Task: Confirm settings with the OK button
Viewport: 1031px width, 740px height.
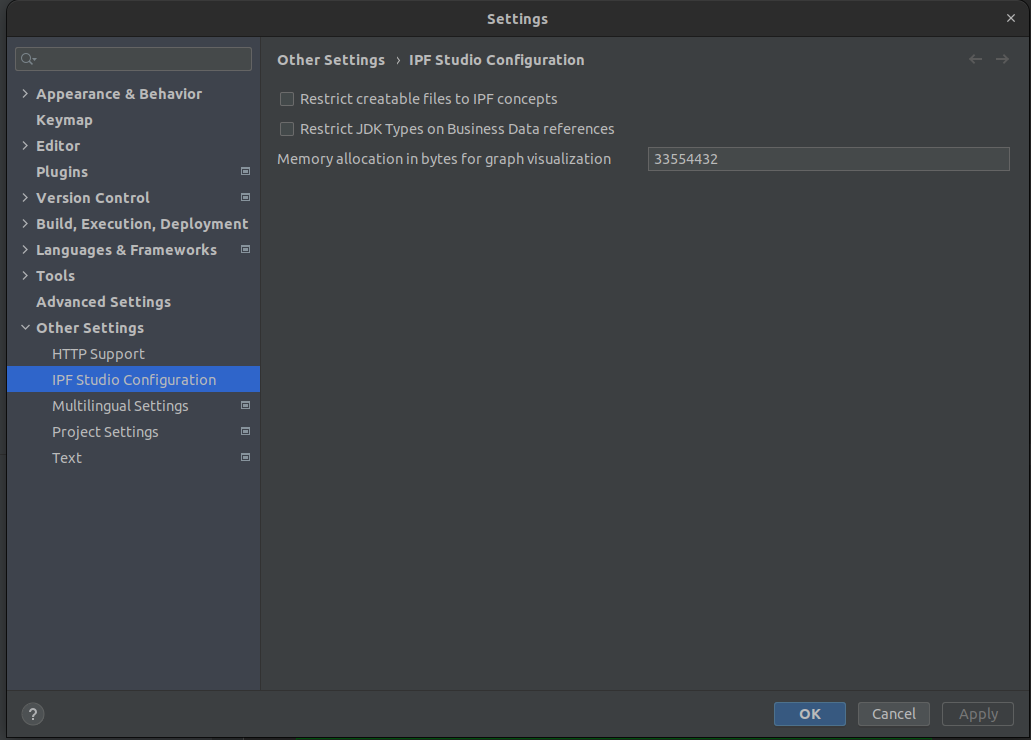Action: tap(809, 713)
